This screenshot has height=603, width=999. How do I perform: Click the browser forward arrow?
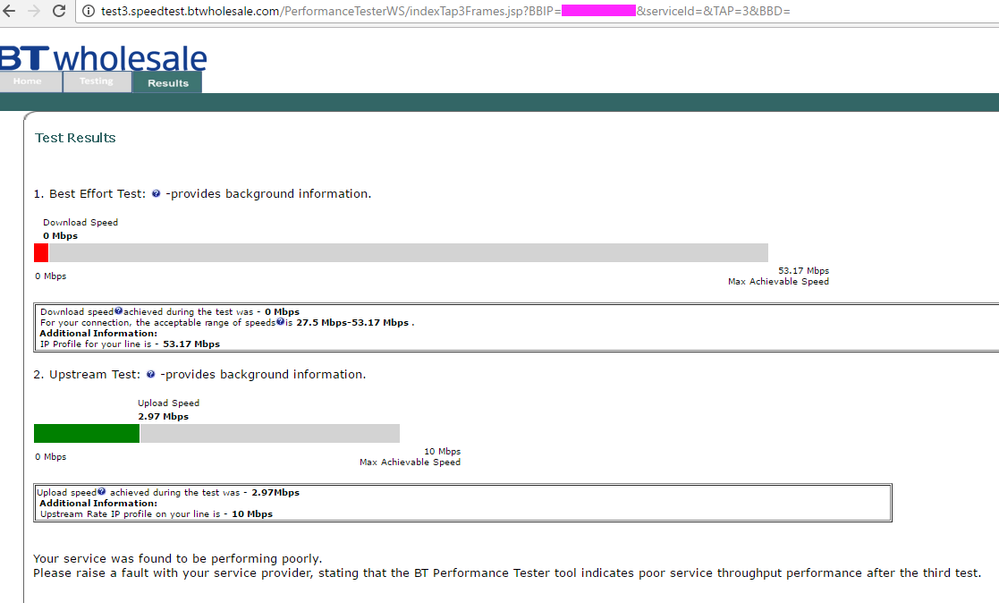coord(34,11)
